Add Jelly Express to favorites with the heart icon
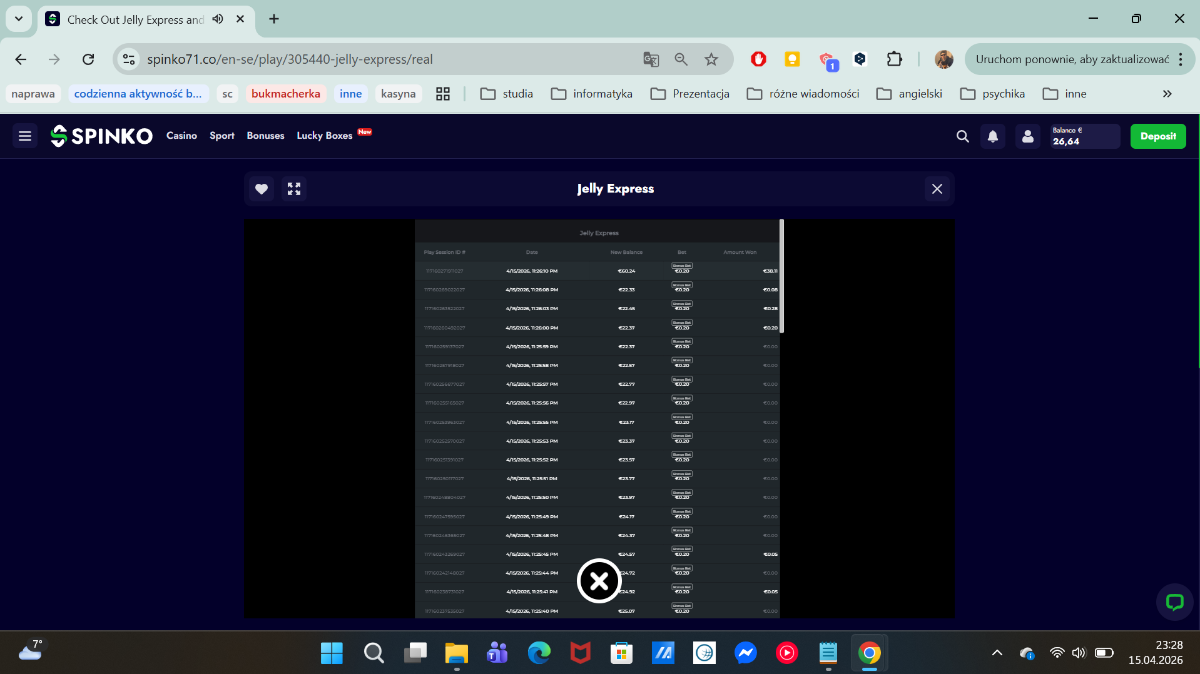1200x674 pixels. tap(261, 189)
